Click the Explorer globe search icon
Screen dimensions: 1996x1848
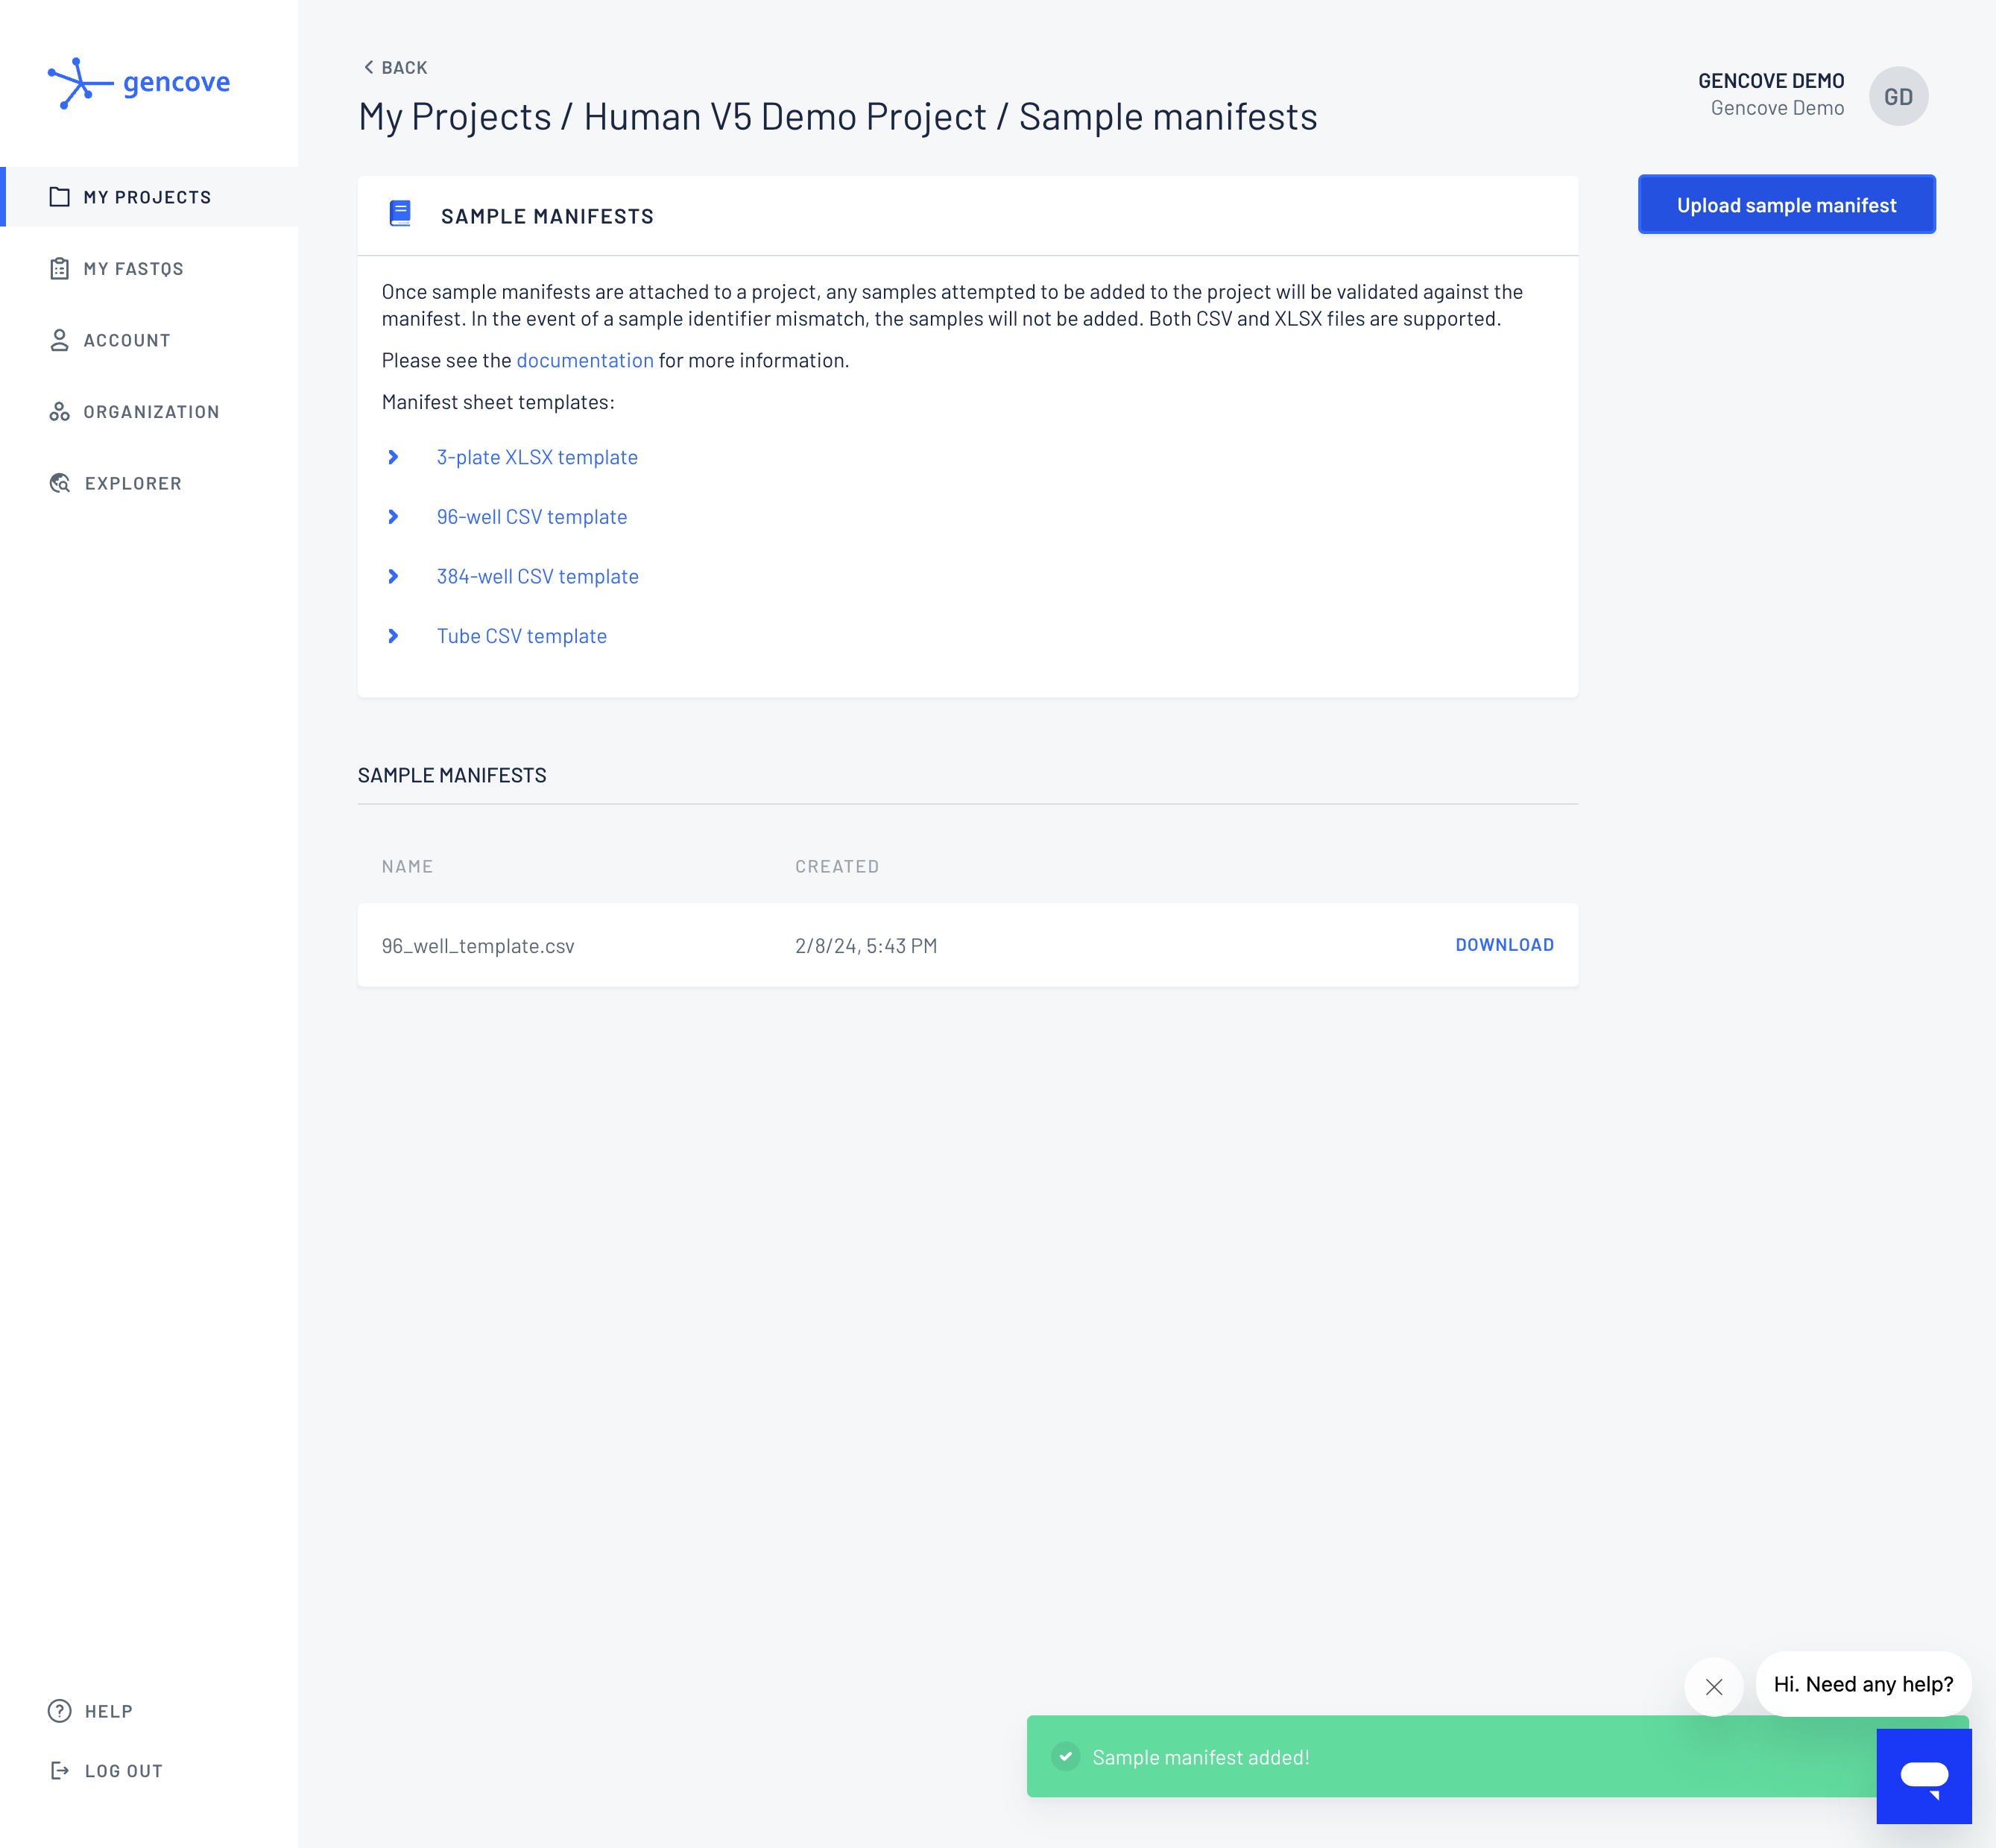[x=60, y=483]
